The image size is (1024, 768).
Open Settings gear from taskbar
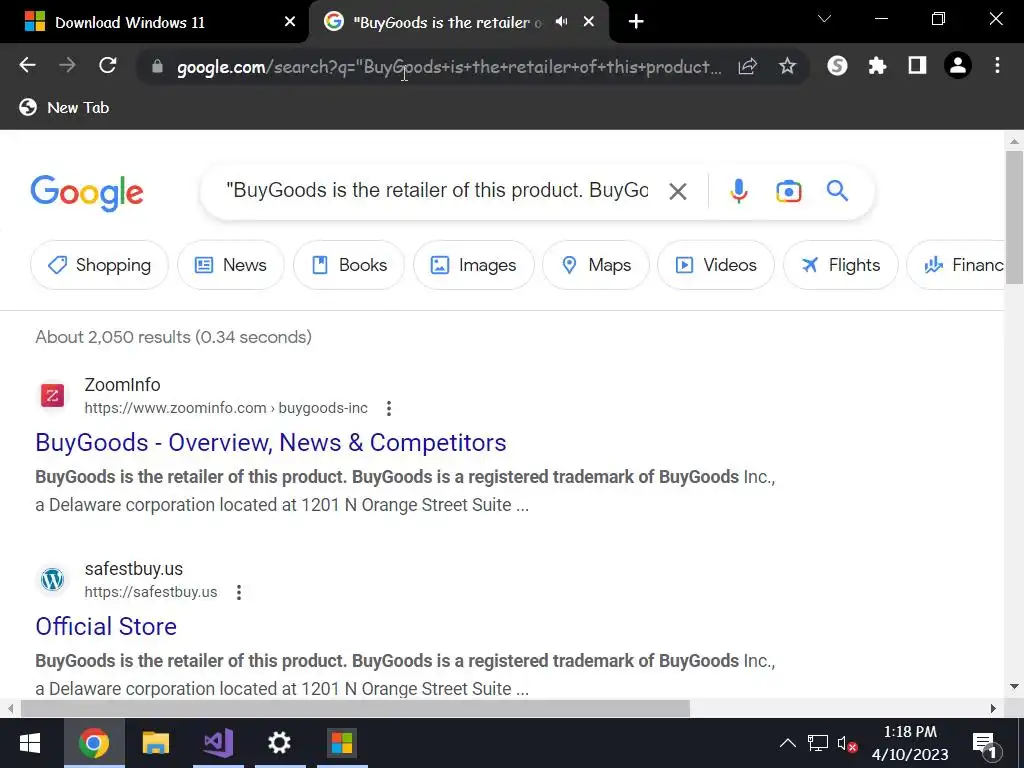pyautogui.click(x=280, y=743)
